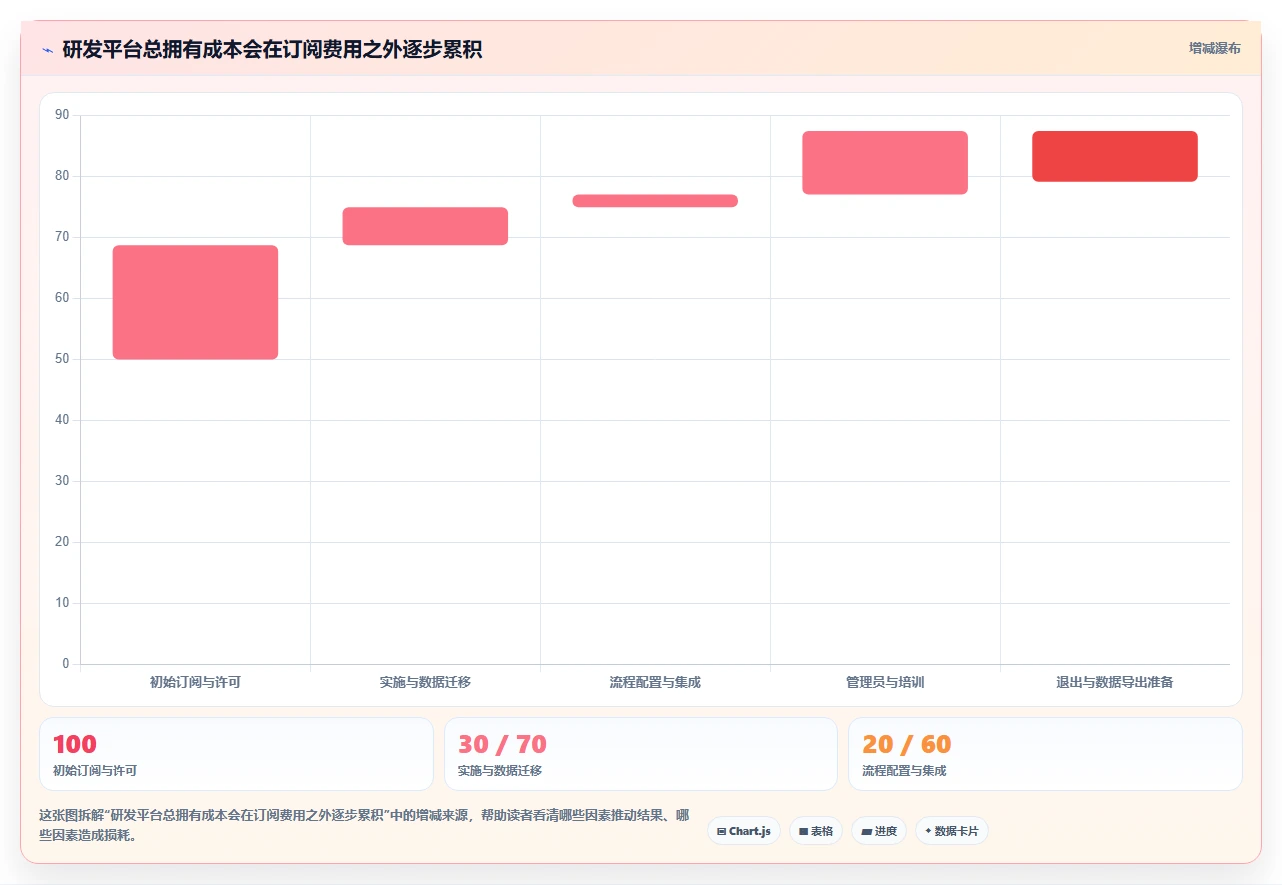This screenshot has height=885, width=1282.
Task: Click the 初始订阅与许可 axis label
Action: pyautogui.click(x=195, y=682)
